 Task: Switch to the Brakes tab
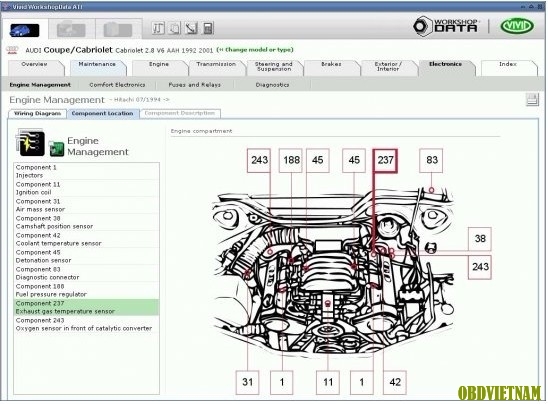[x=331, y=67]
